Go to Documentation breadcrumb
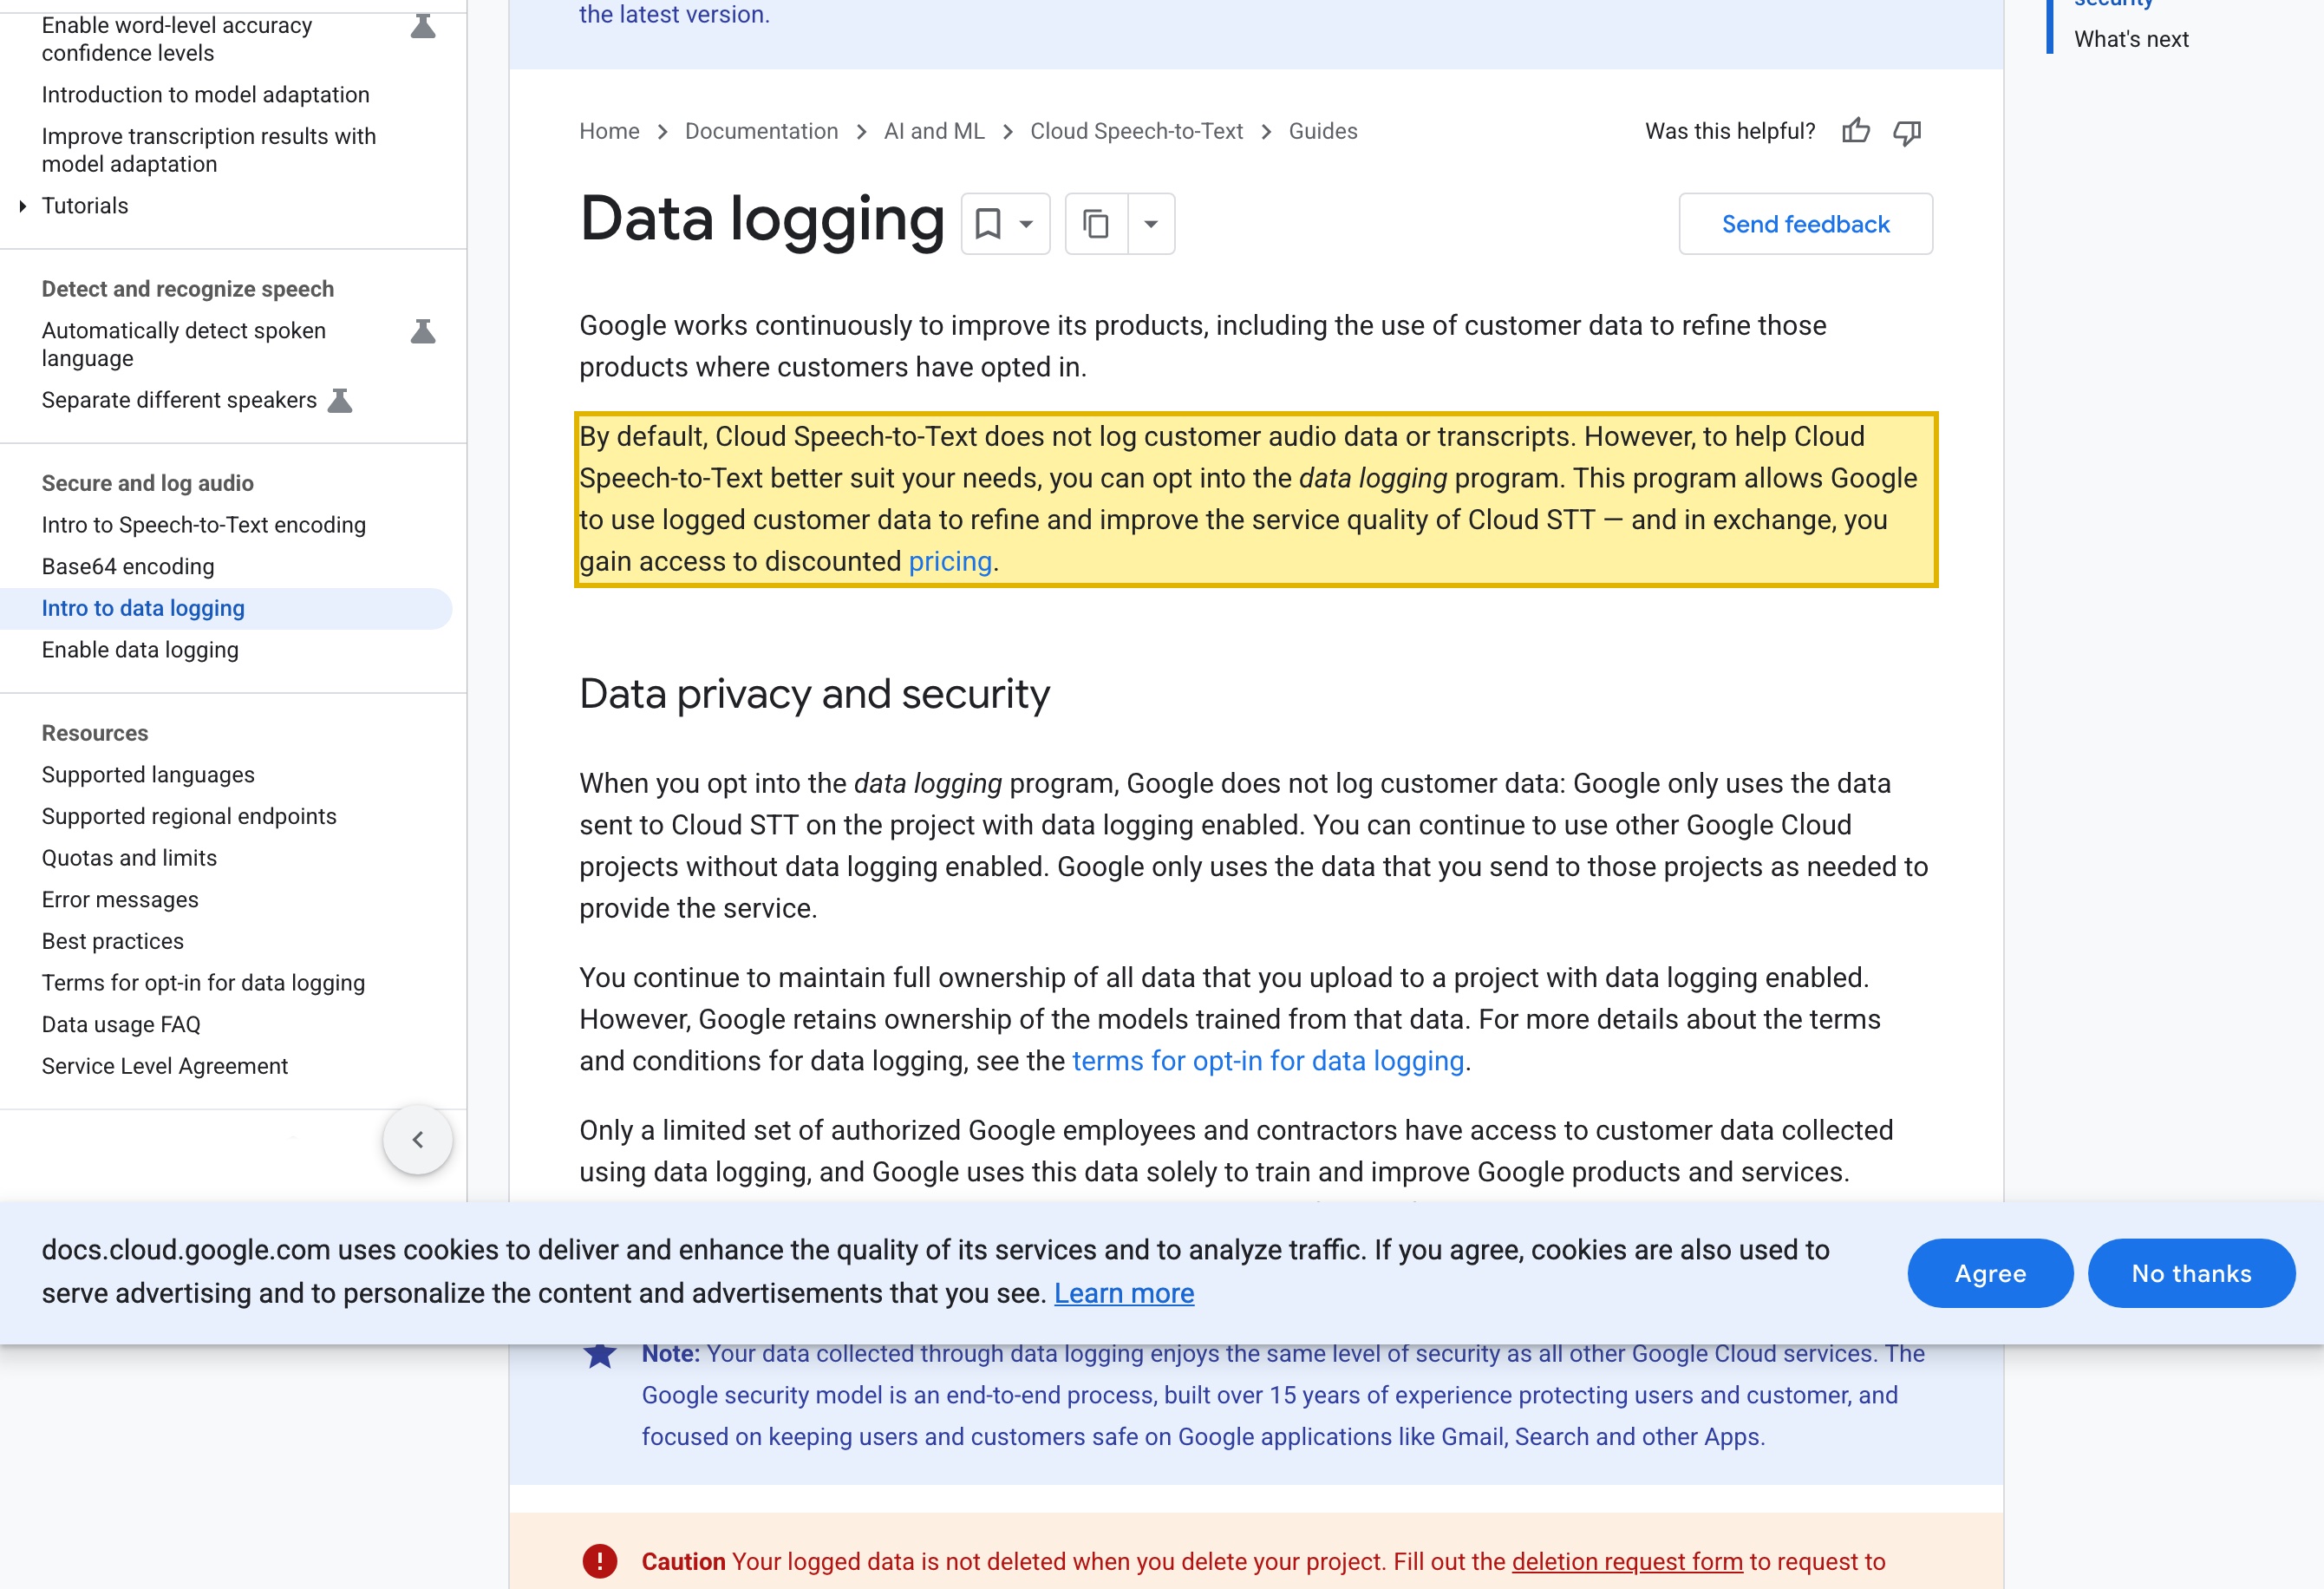This screenshot has height=1589, width=2324. pos(761,131)
